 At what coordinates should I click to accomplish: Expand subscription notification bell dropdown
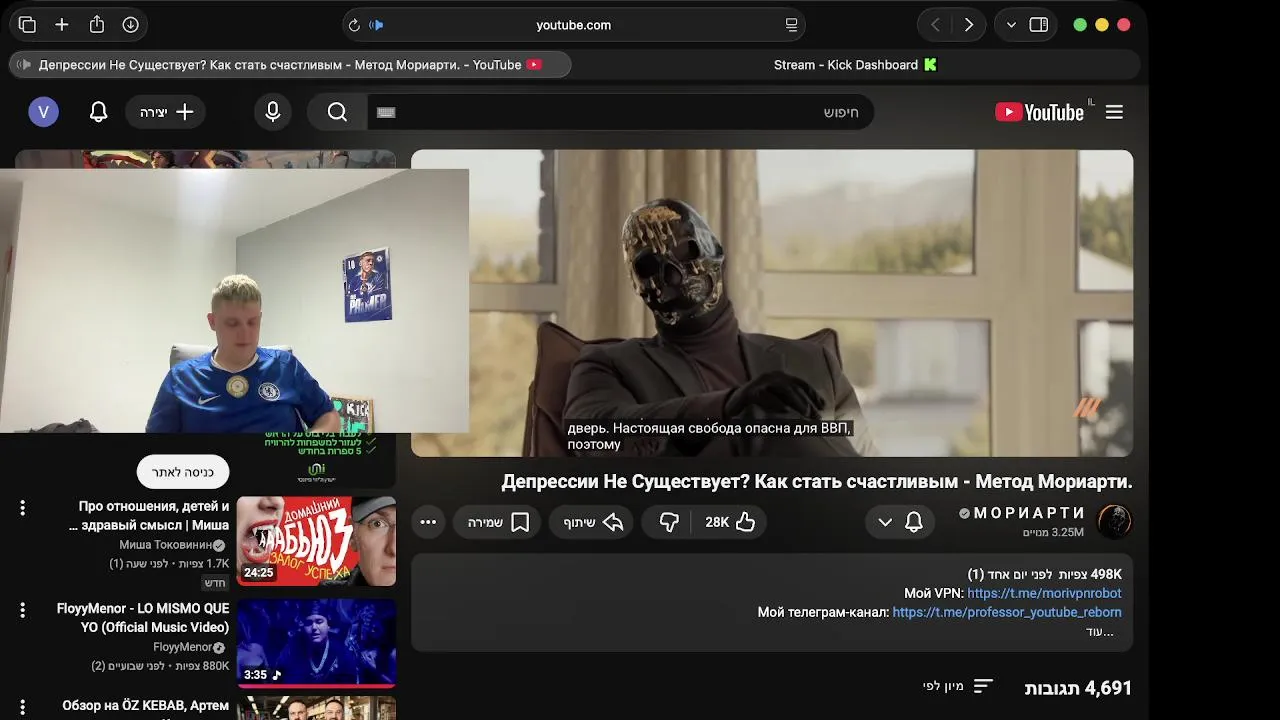coord(900,522)
